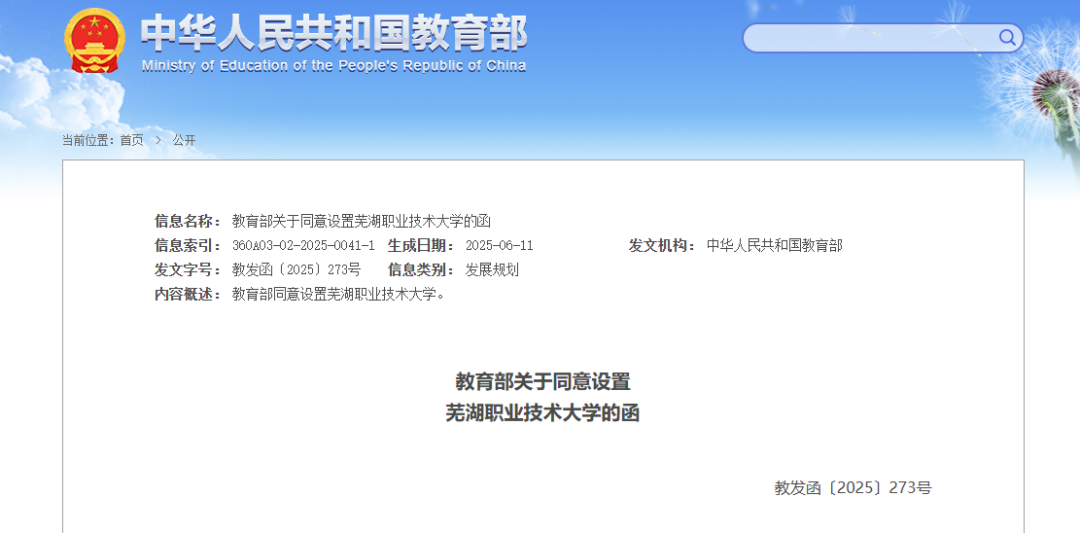Select summary 教育部同意设置芜湖职业技术大学。
Viewport: 1080px width, 533px height.
(x=339, y=294)
